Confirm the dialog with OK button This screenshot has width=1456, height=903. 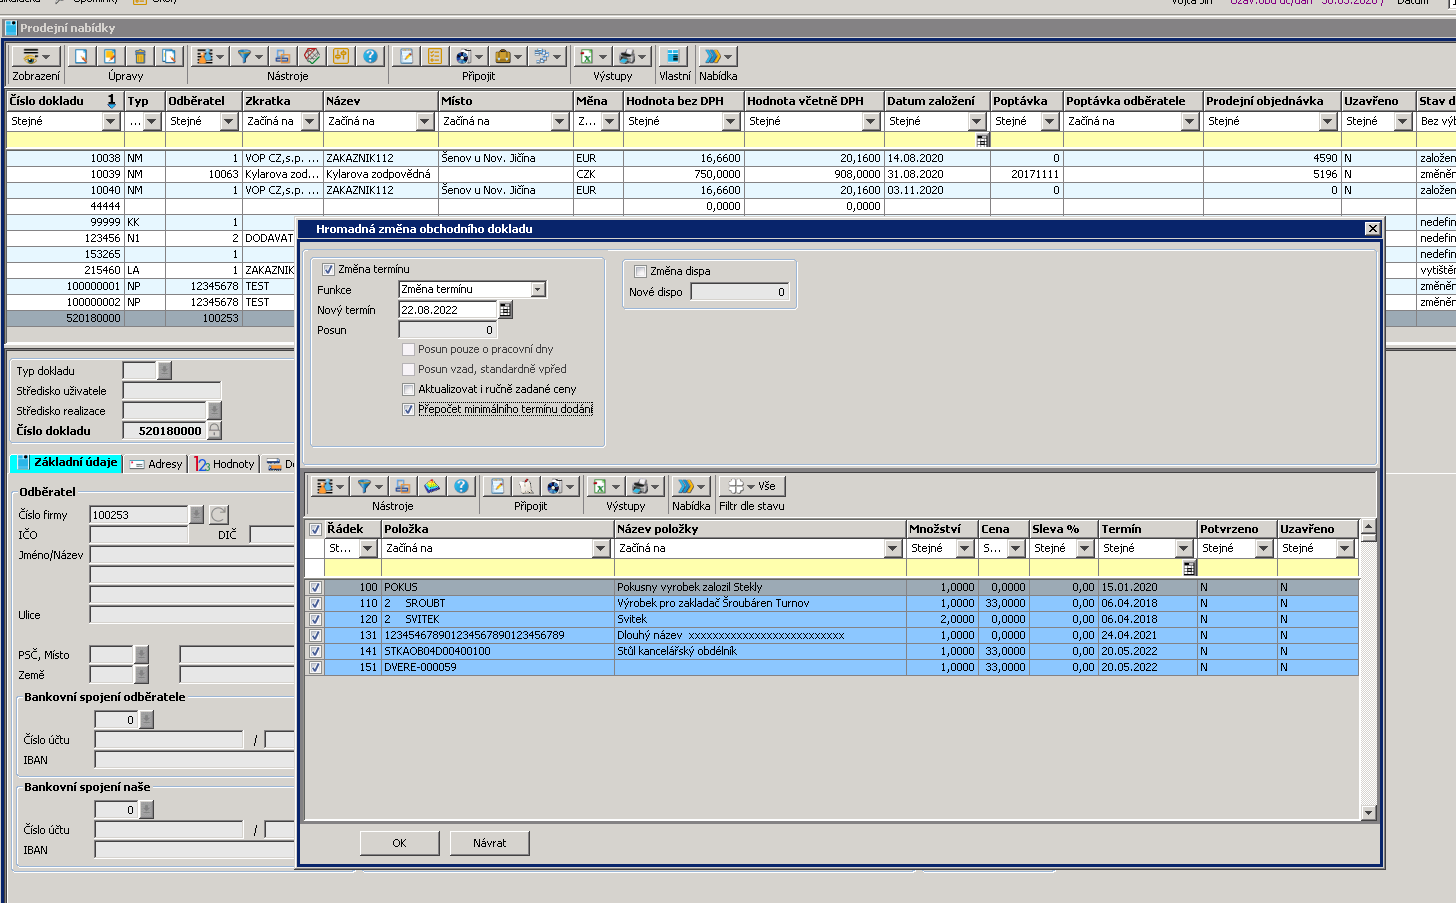pyautogui.click(x=399, y=843)
